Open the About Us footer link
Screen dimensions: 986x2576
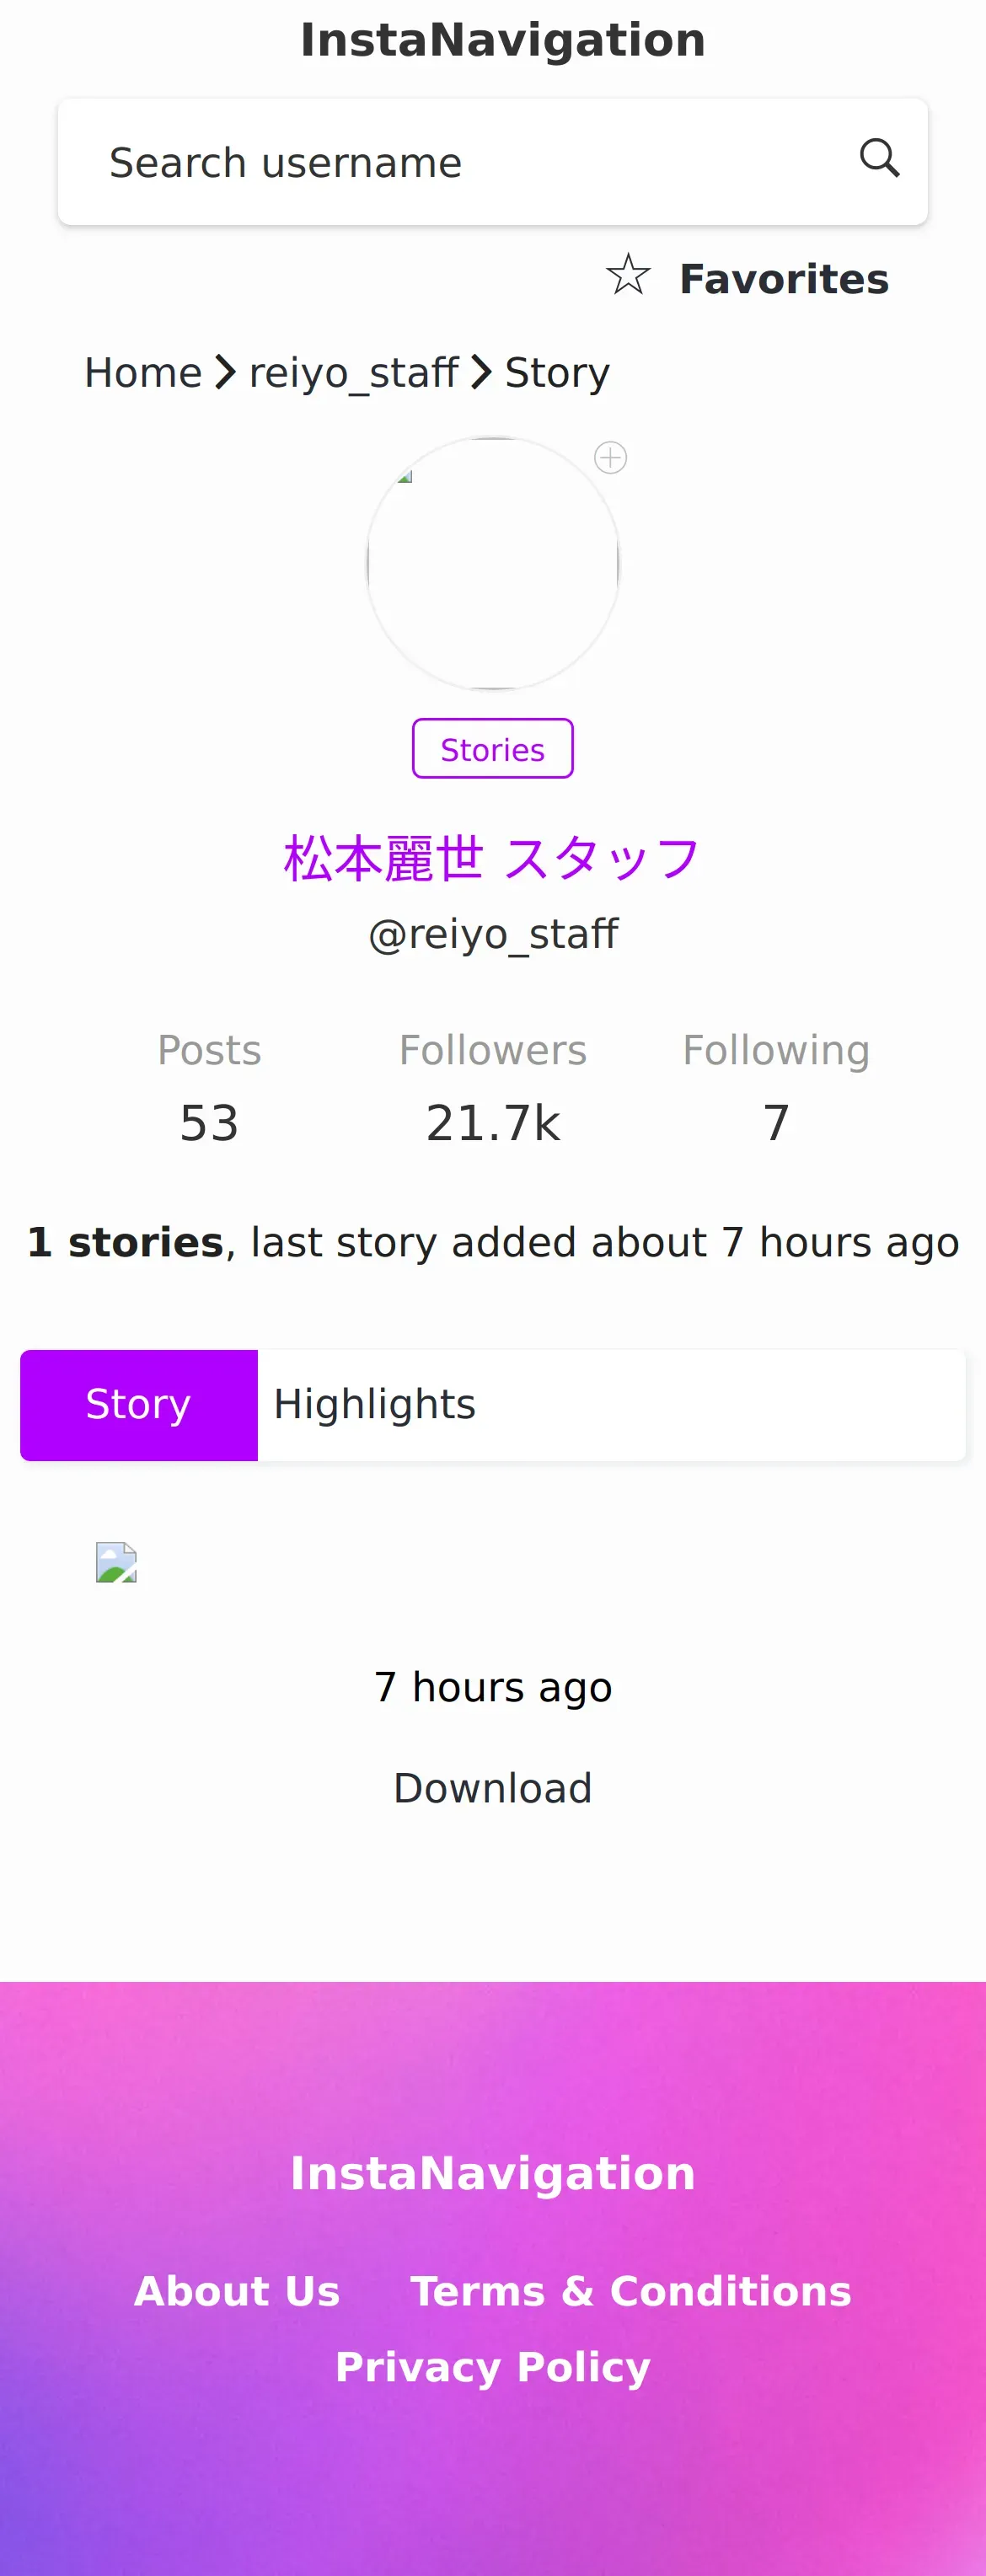[x=237, y=2291]
